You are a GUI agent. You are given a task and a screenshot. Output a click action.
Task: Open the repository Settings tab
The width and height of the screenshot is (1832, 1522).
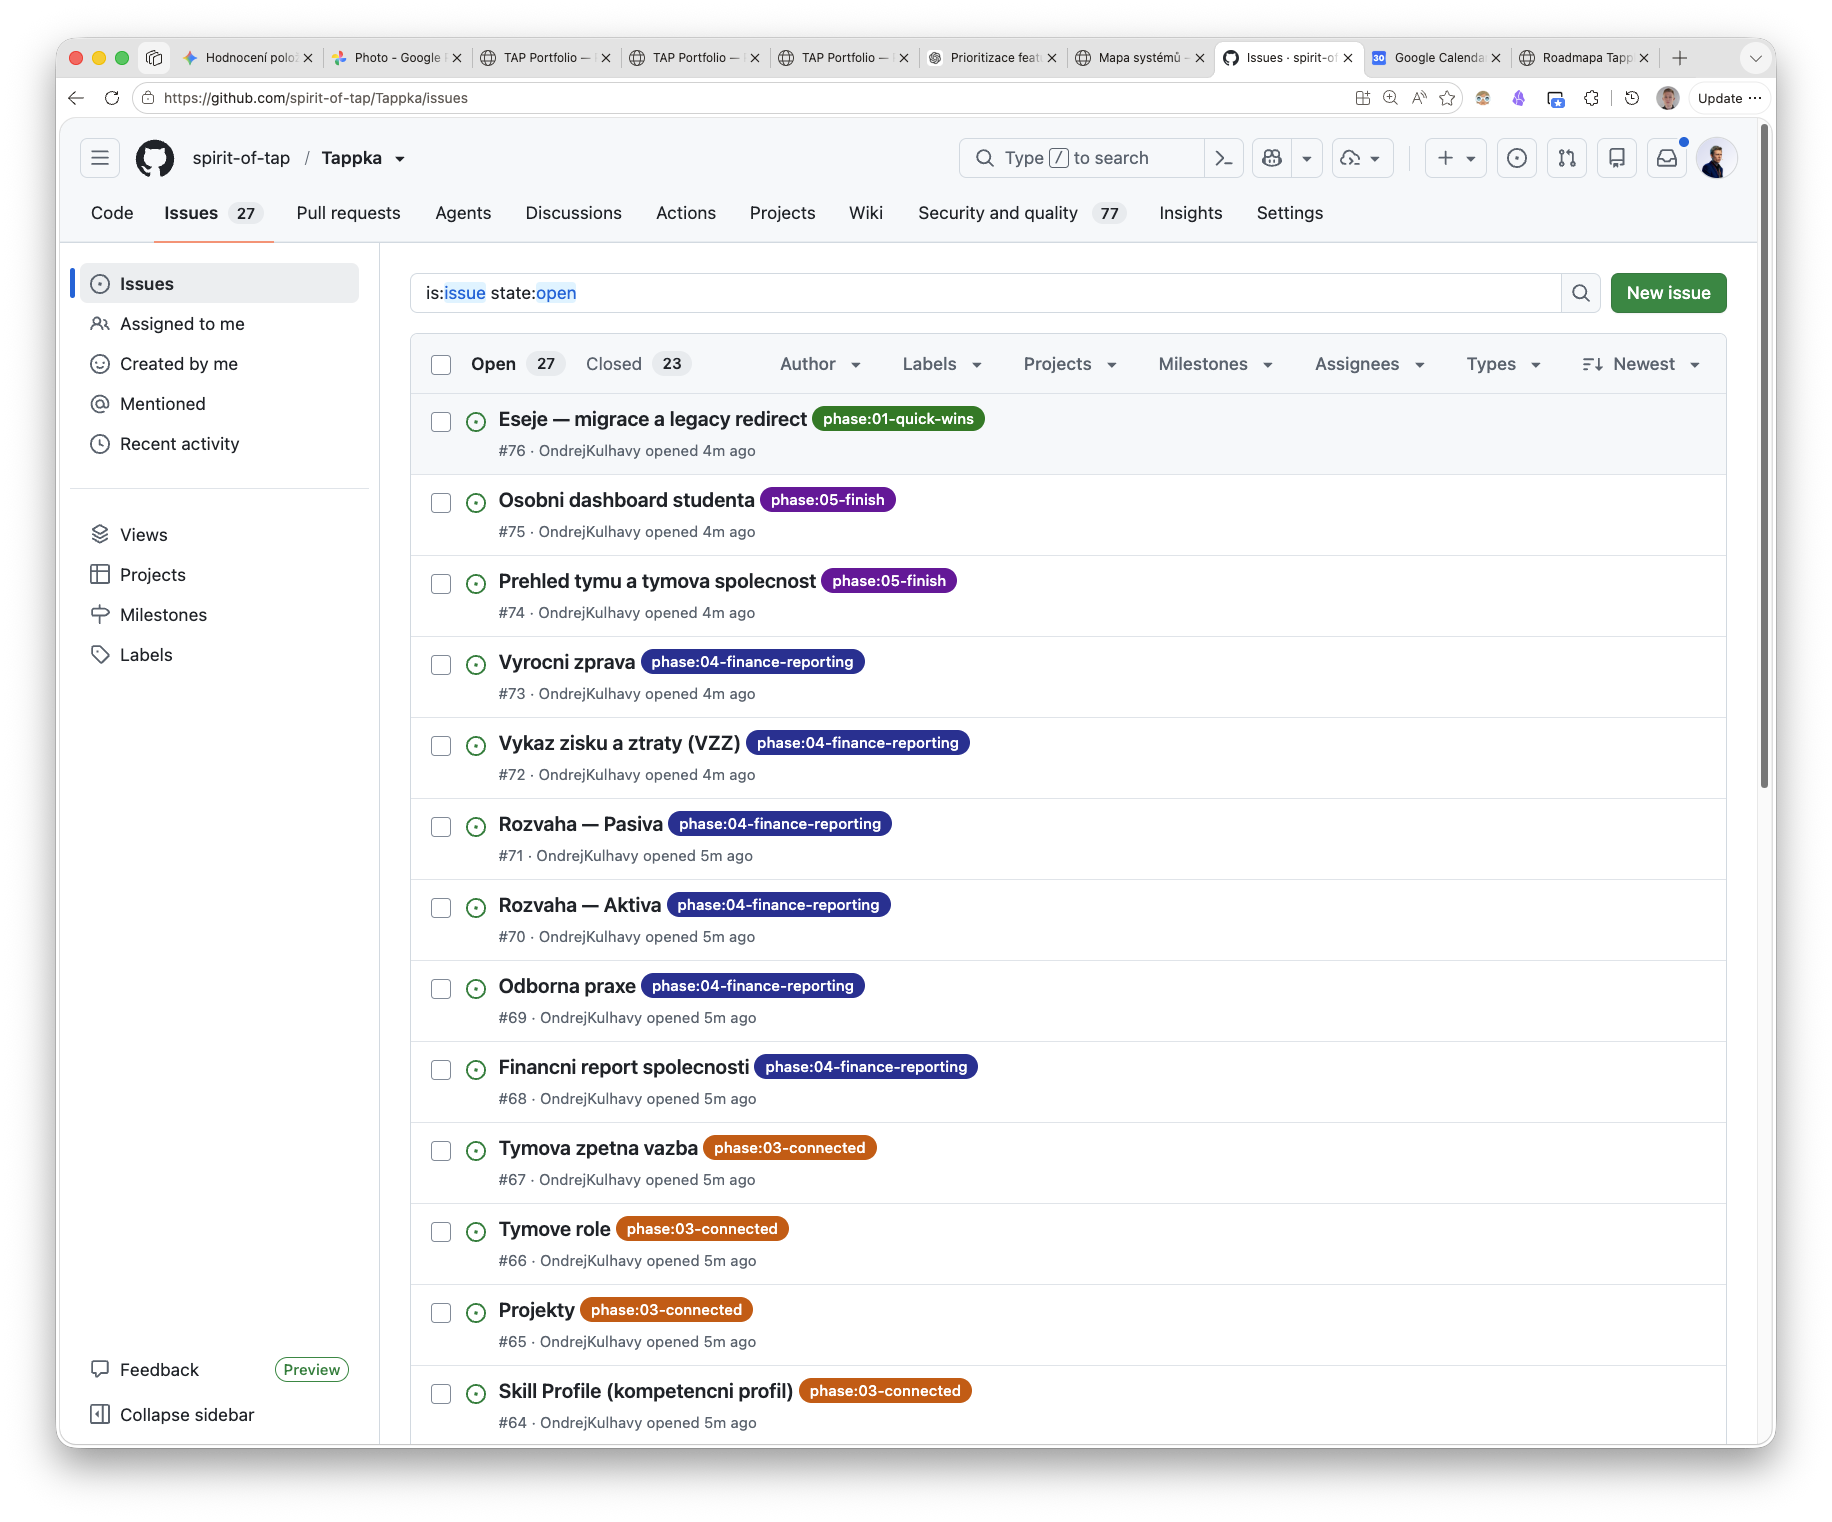(x=1290, y=213)
